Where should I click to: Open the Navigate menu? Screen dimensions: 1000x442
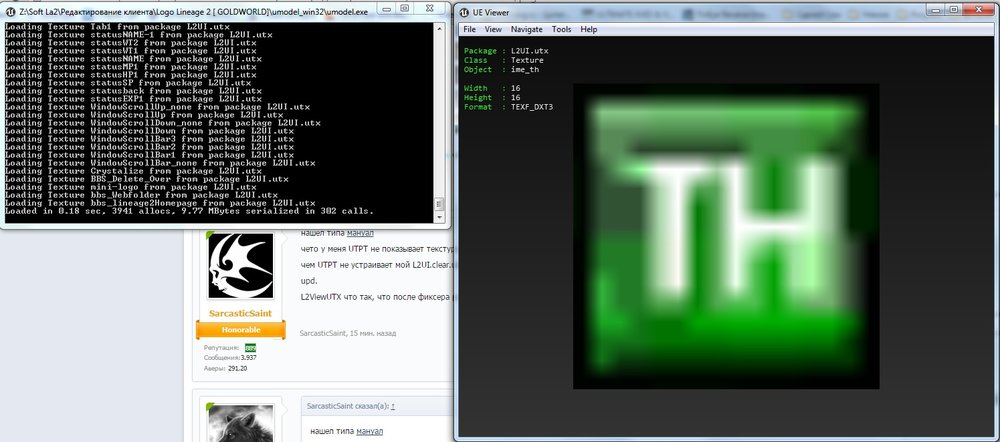click(x=528, y=29)
